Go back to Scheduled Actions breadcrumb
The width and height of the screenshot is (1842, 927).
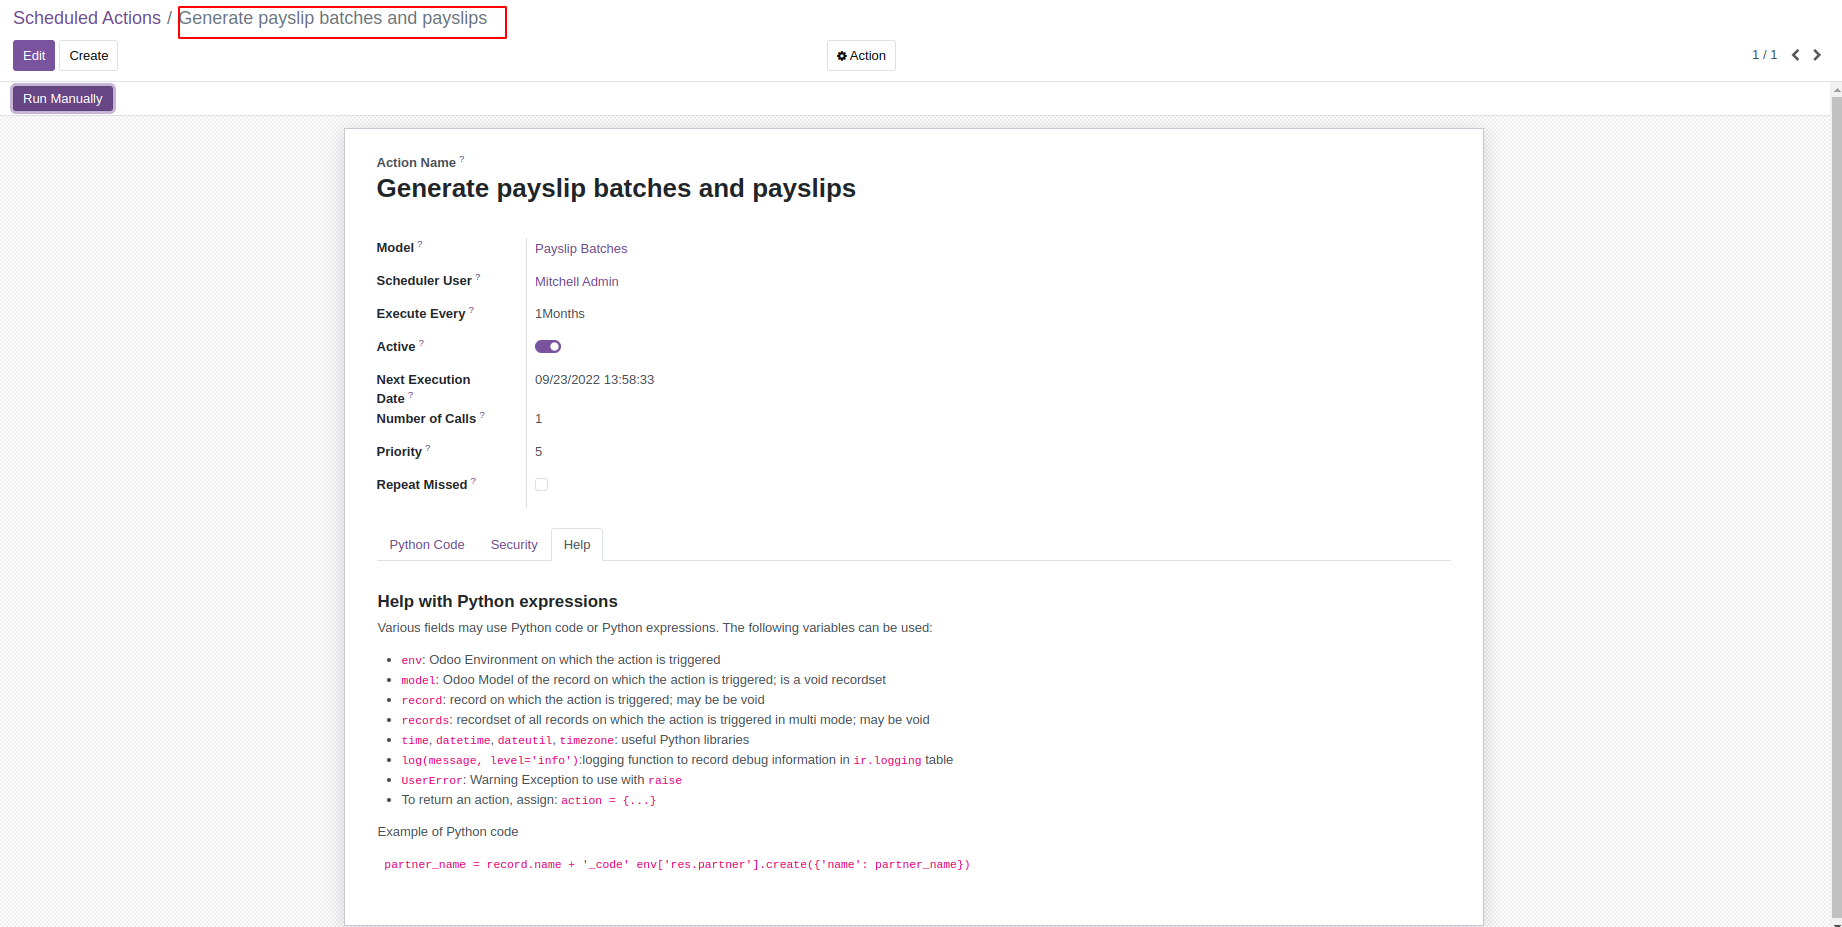tap(87, 18)
